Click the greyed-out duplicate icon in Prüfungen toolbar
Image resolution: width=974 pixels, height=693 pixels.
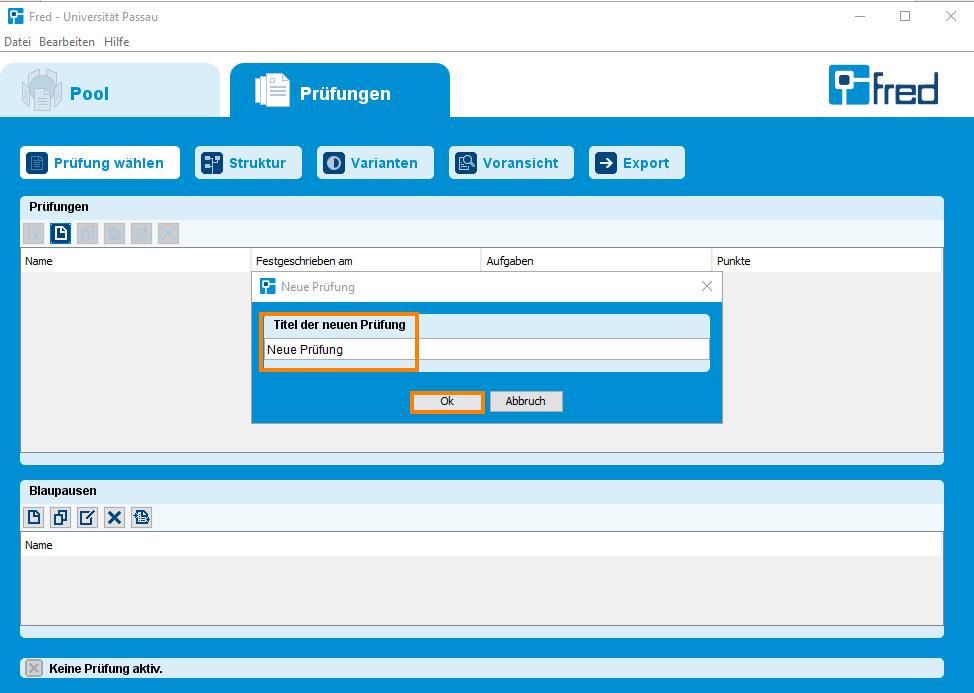[x=87, y=233]
